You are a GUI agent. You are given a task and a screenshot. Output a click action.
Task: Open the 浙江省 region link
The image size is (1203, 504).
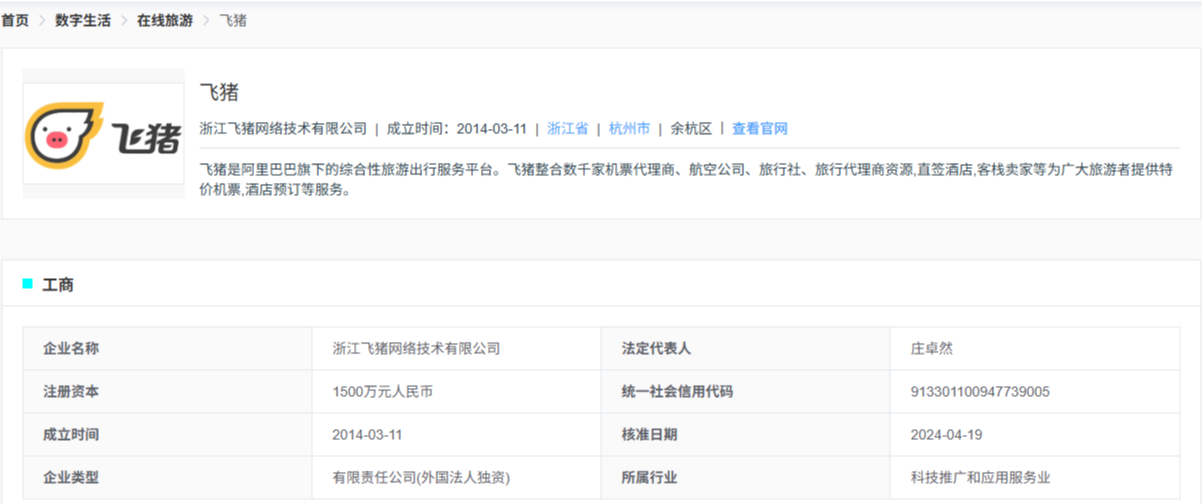pyautogui.click(x=568, y=129)
